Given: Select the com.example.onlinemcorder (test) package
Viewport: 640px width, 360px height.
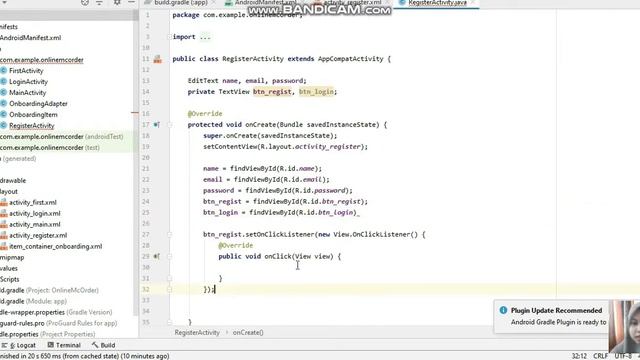Looking at the screenshot, I should tap(50, 147).
